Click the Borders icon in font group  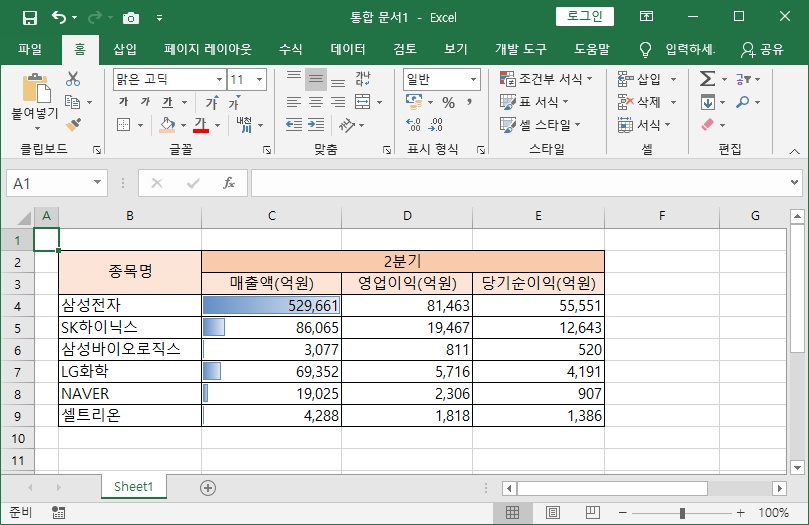(x=123, y=124)
